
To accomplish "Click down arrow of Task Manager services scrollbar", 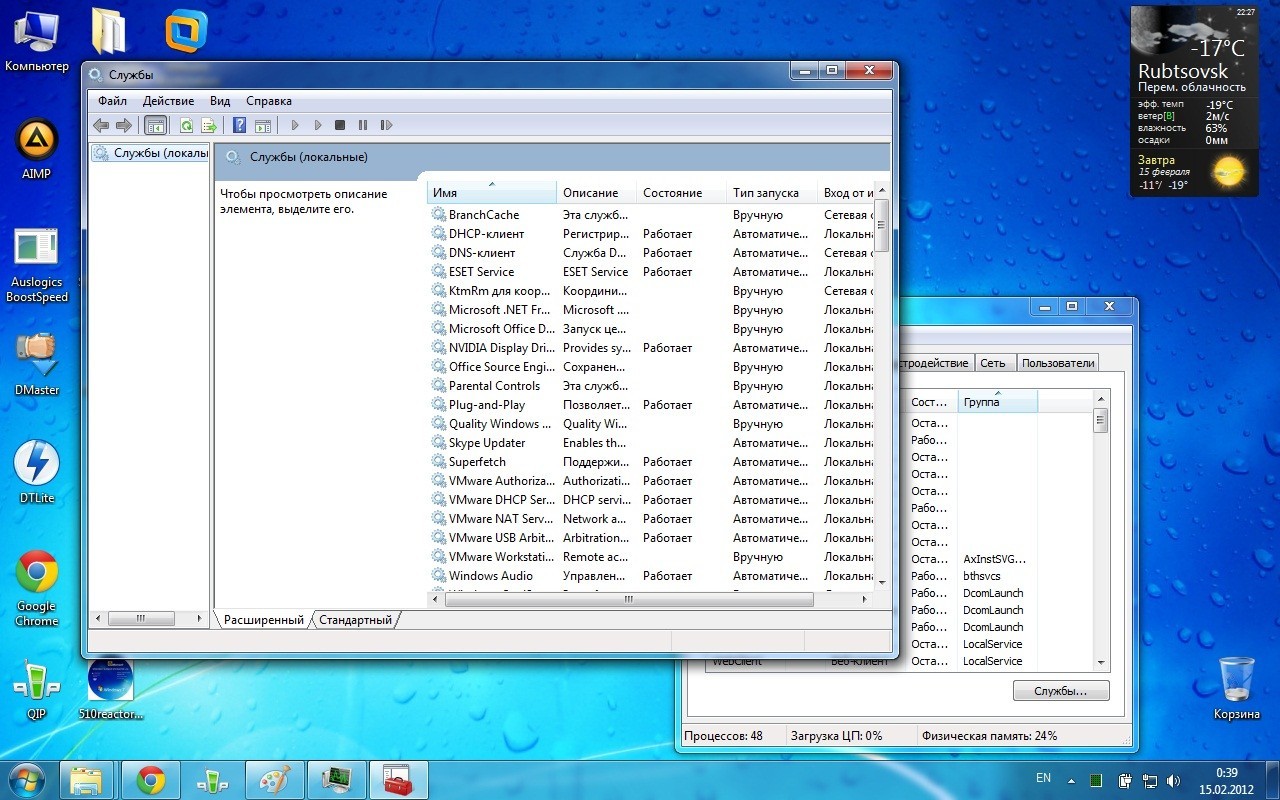I will pyautogui.click(x=1101, y=662).
